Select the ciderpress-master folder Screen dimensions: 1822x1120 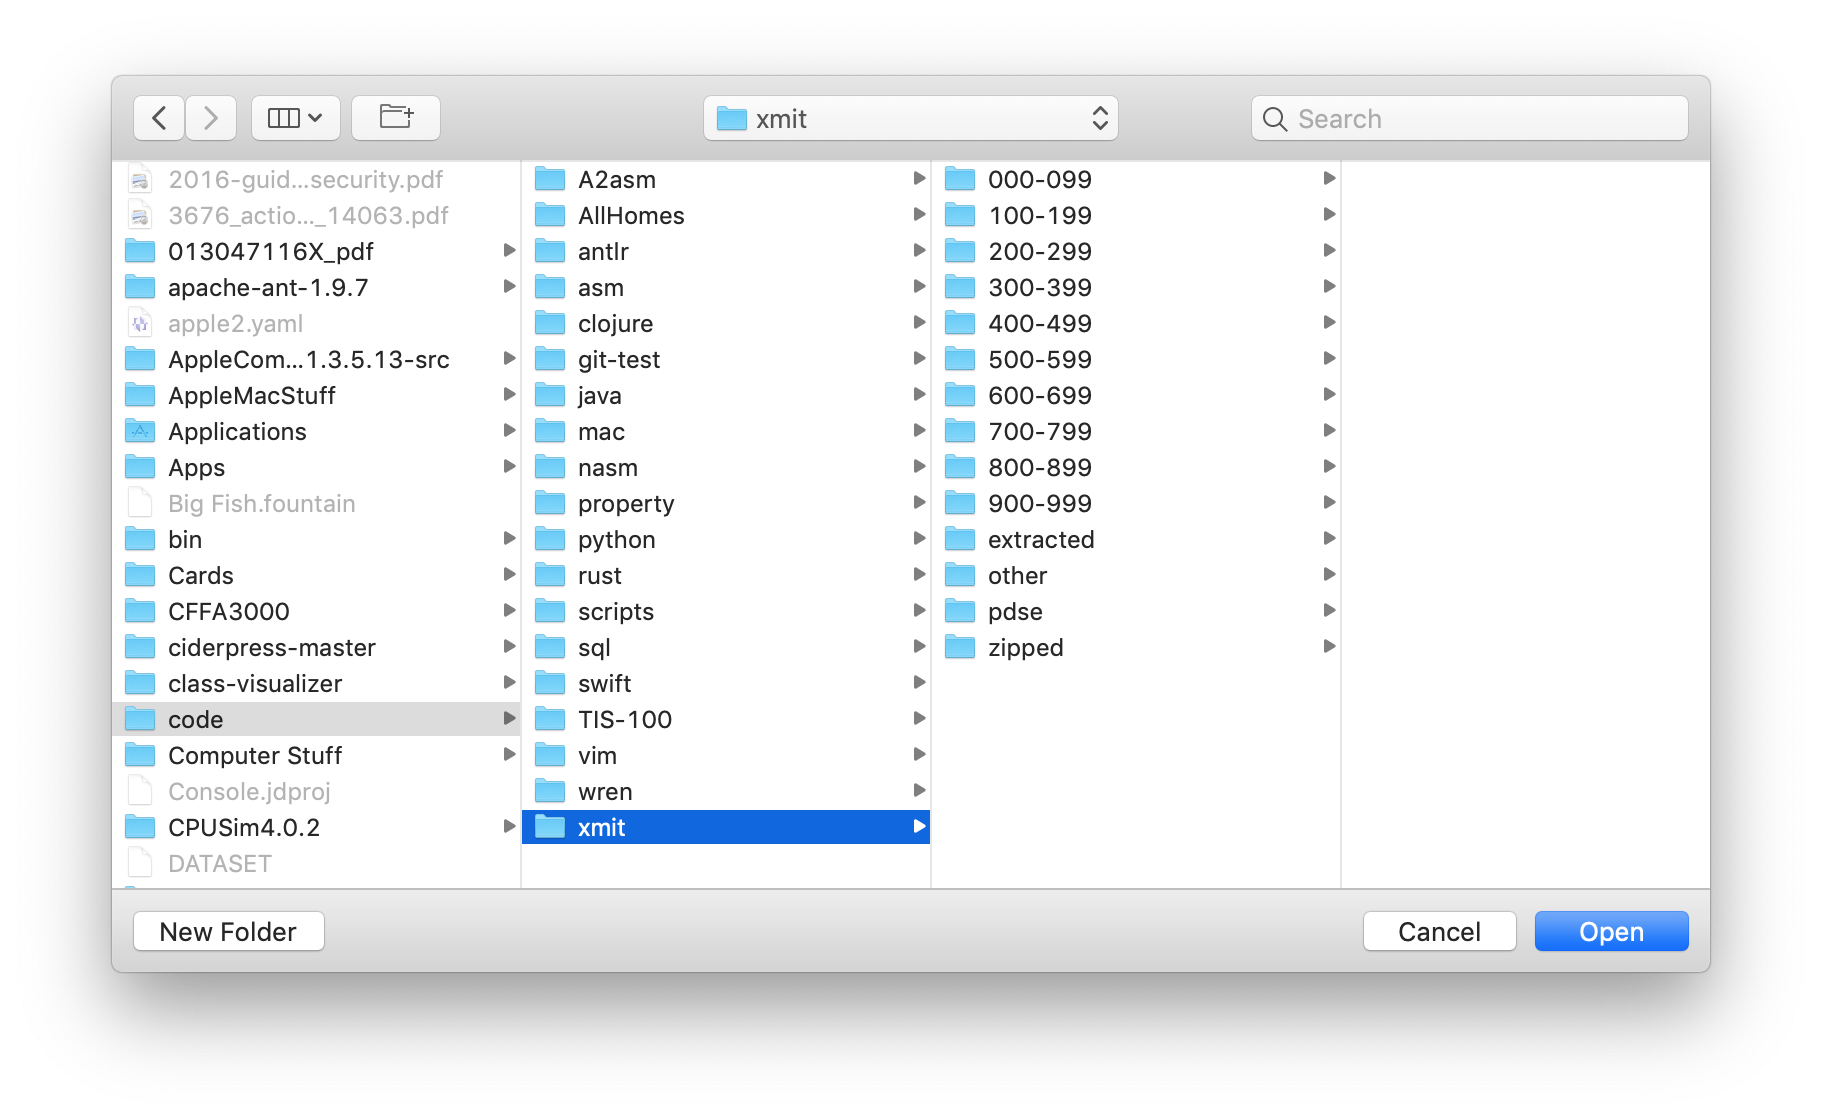click(316, 647)
